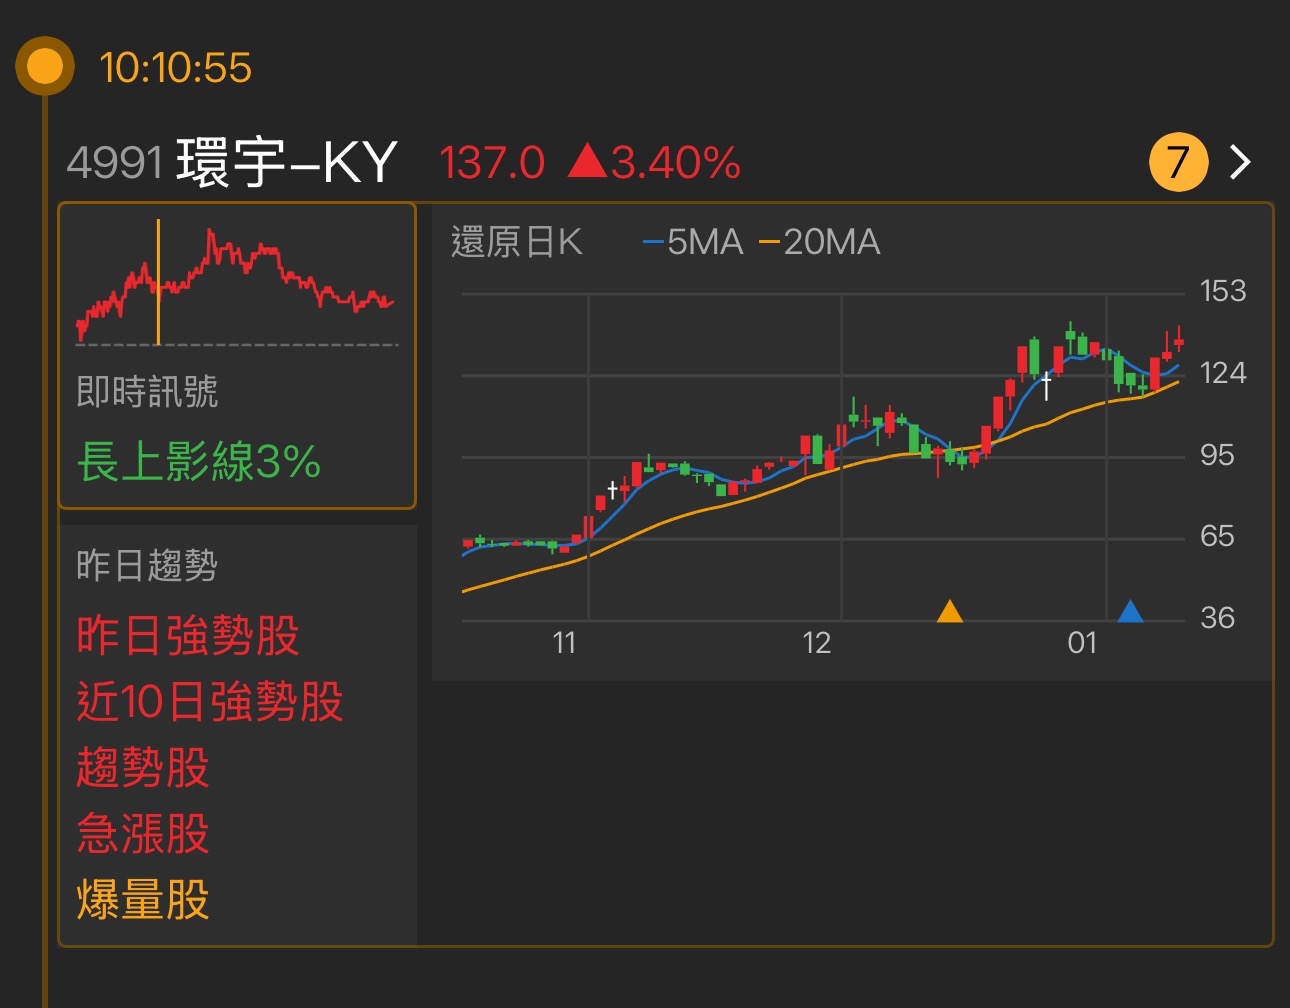
Task: Open the orange badge showing 7 signals
Action: coord(1178,161)
